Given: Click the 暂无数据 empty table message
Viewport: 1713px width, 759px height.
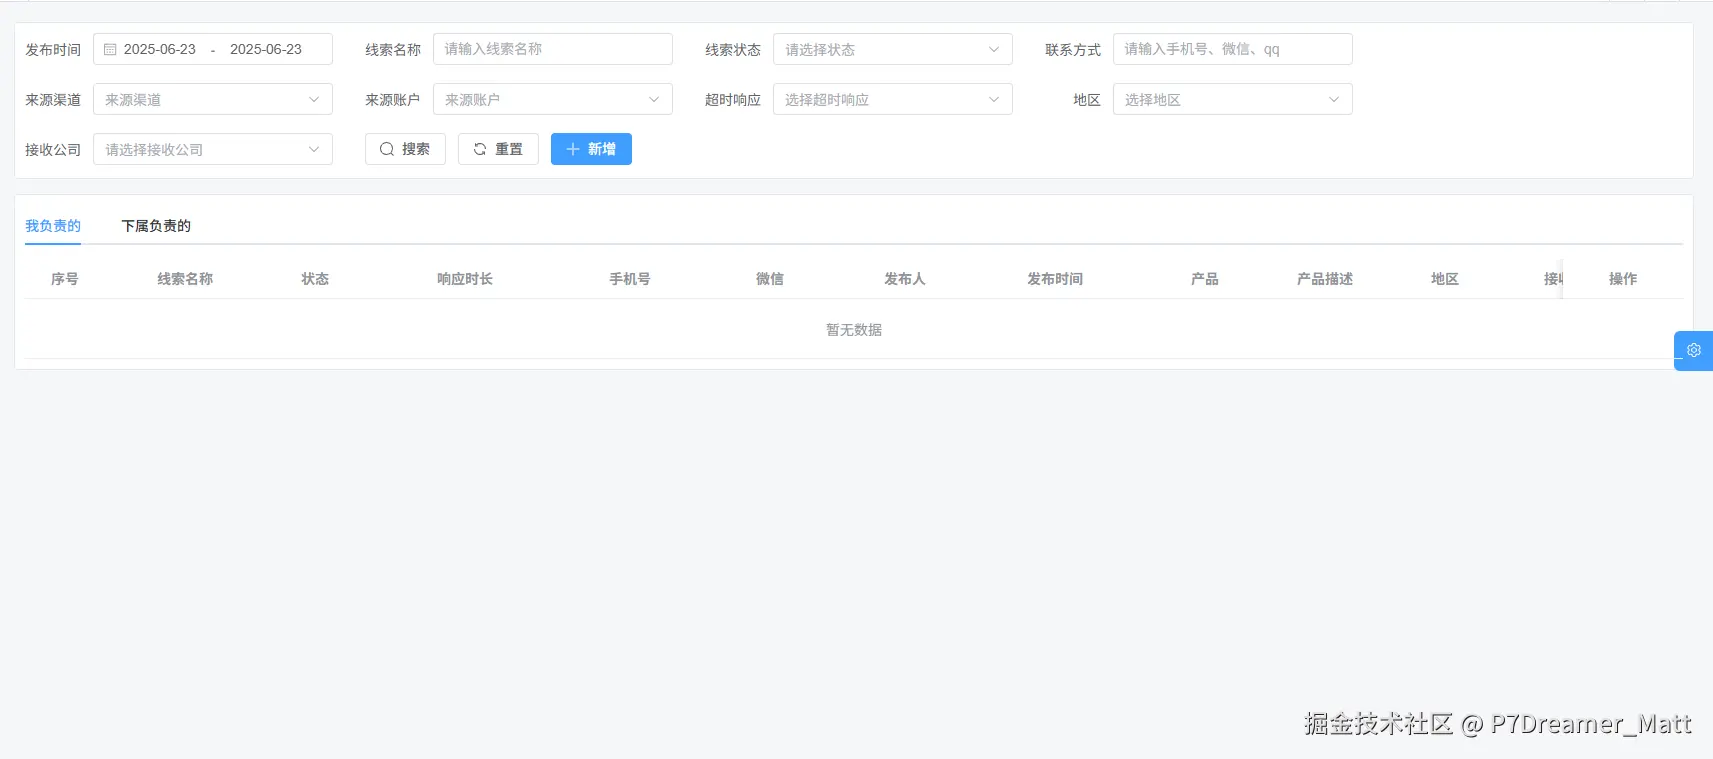Looking at the screenshot, I should (x=854, y=330).
